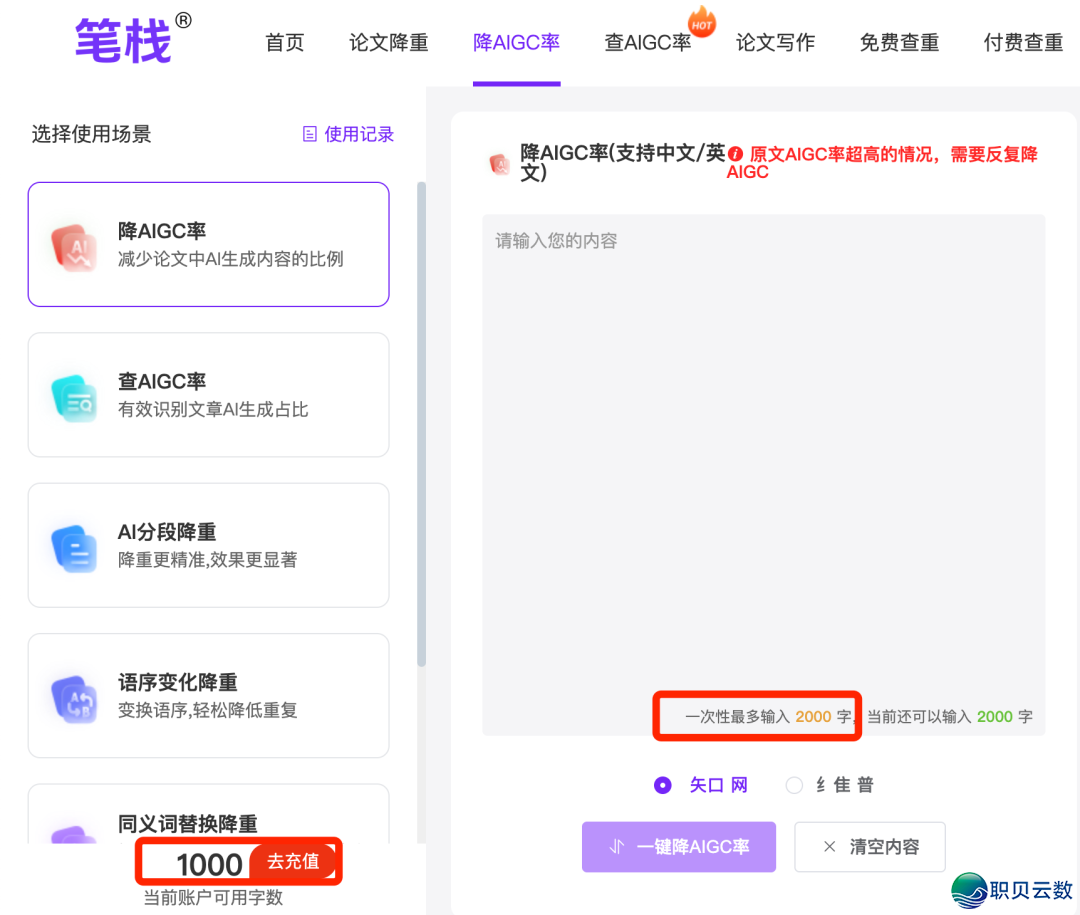This screenshot has height=915, width=1080.
Task: Open the 使用记录 link
Action: pos(349,134)
